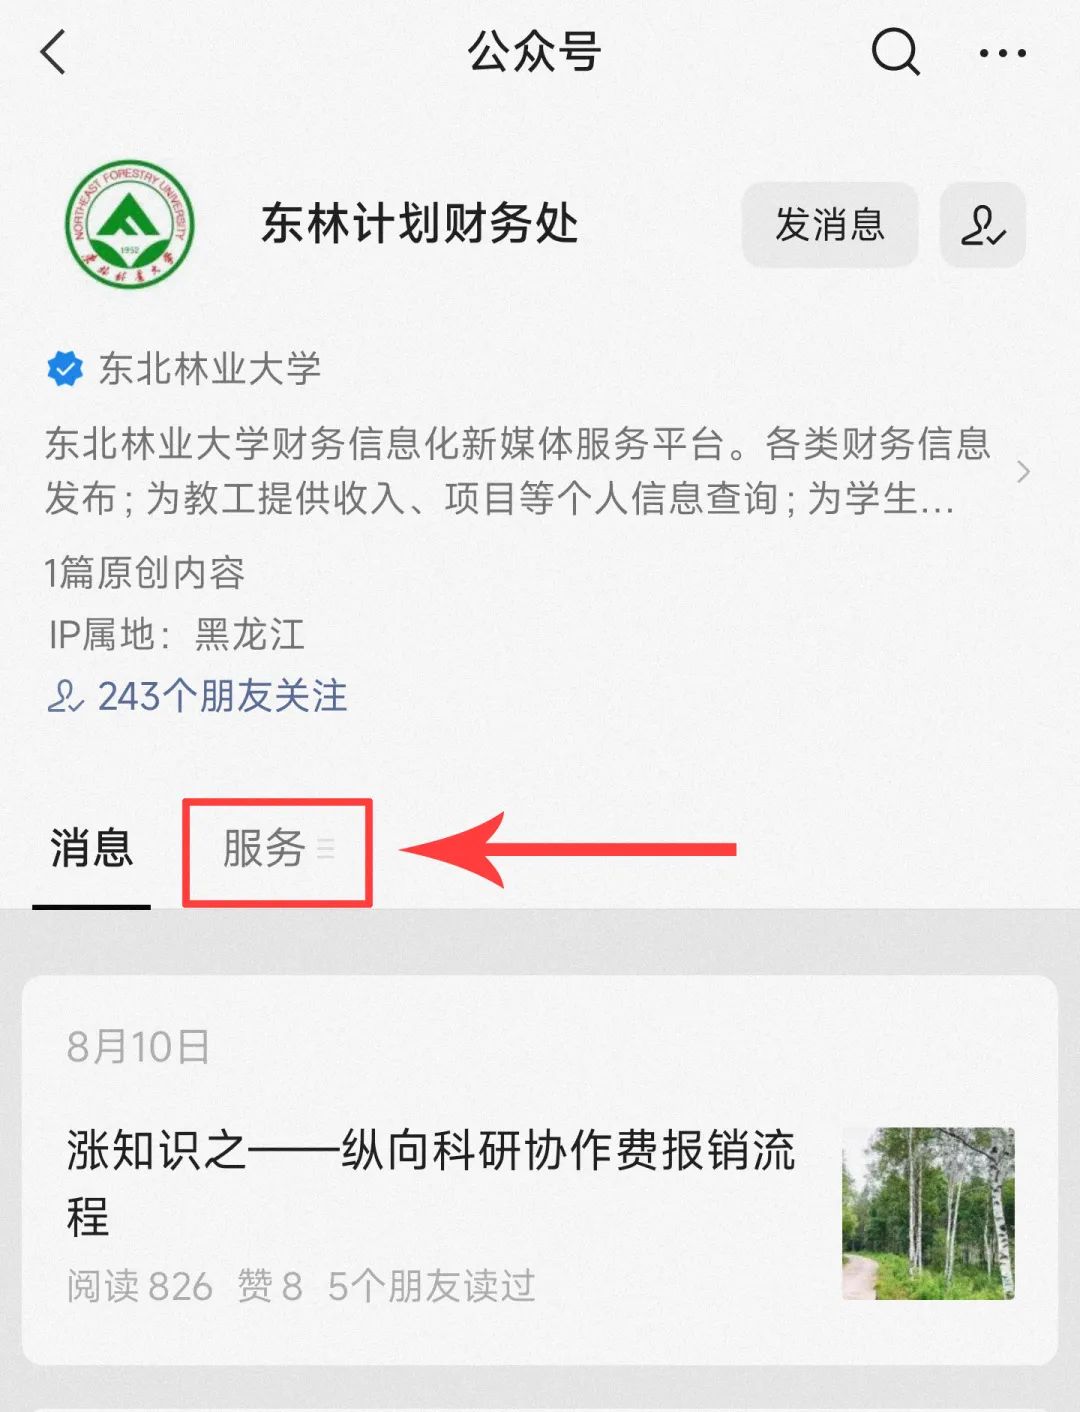Image resolution: width=1080 pixels, height=1412 pixels.
Task: Tap the account description text
Action: 518,471
